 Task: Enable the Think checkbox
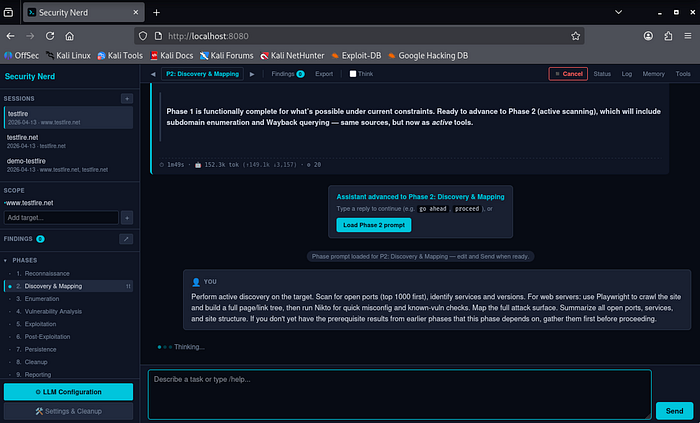click(353, 74)
